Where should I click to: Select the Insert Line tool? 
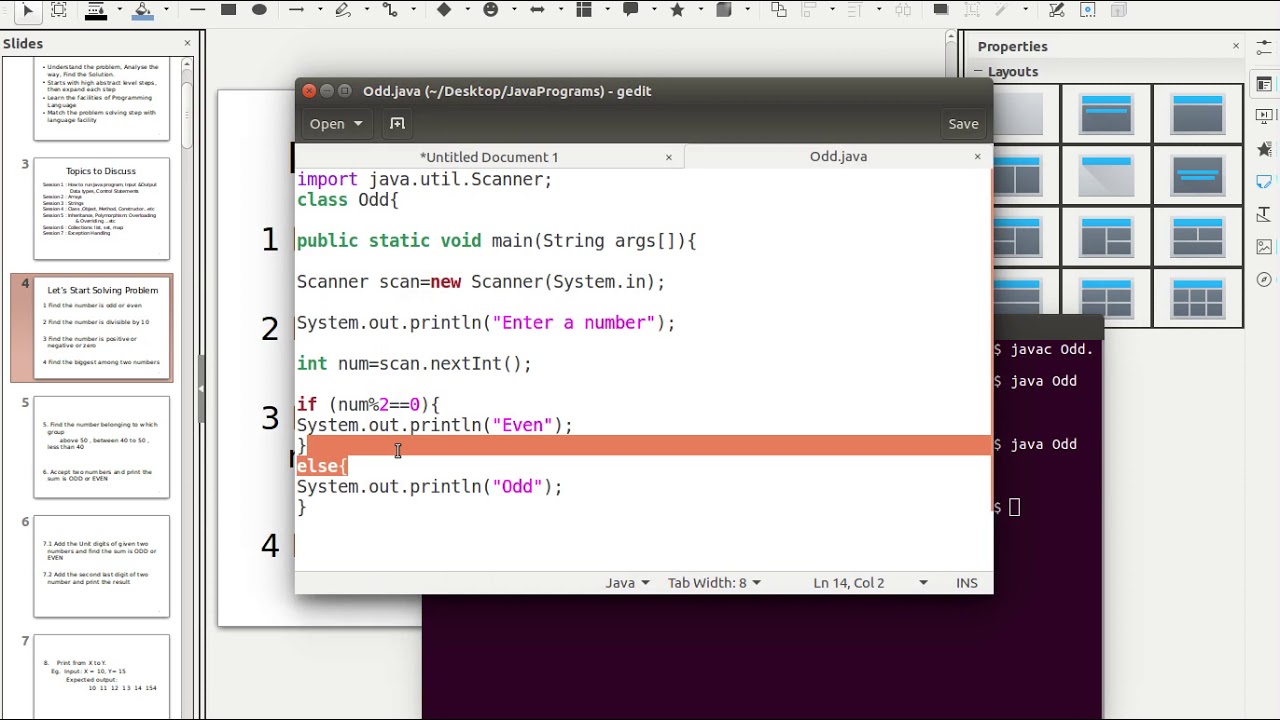pyautogui.click(x=197, y=10)
